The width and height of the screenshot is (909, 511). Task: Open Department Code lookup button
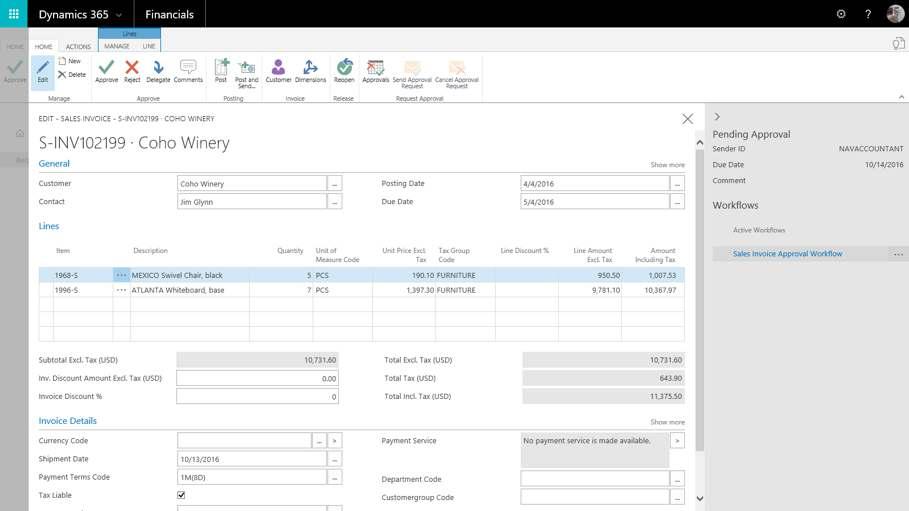(x=677, y=479)
